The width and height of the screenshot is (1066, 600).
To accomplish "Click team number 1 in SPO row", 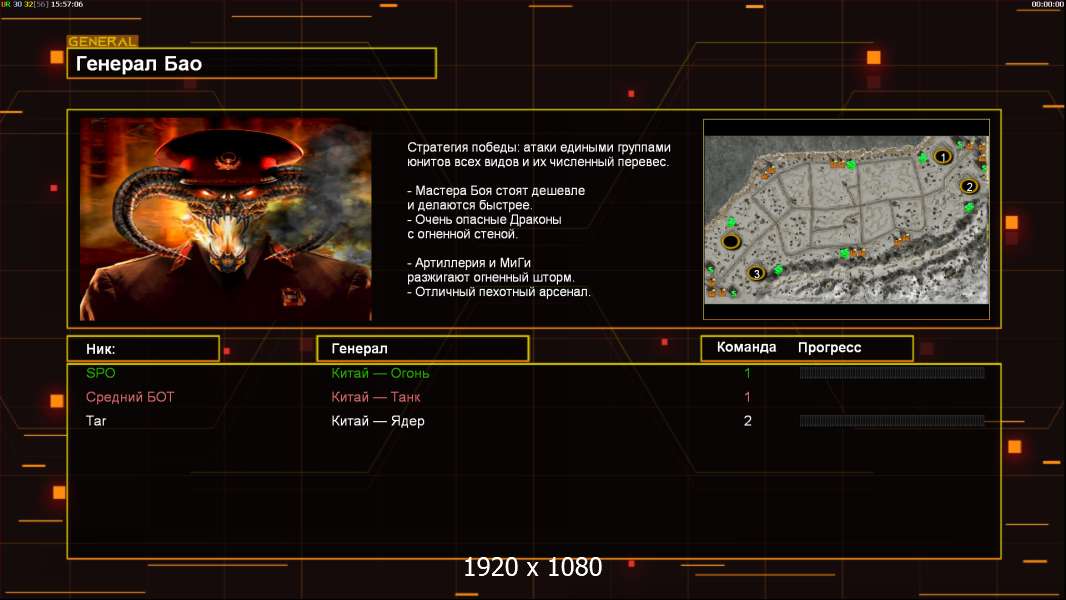I will click(x=747, y=373).
